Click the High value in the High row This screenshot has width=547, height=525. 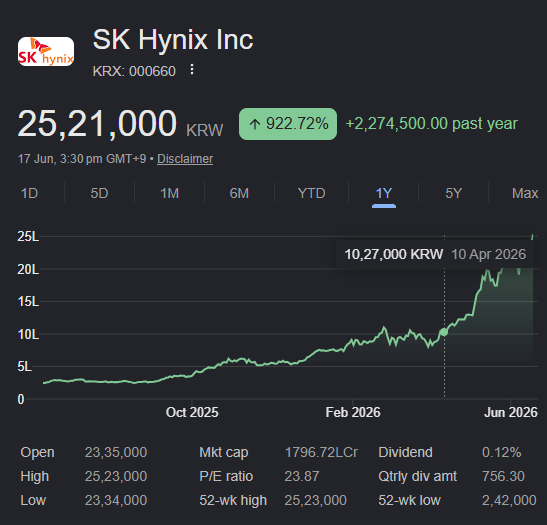pyautogui.click(x=116, y=476)
